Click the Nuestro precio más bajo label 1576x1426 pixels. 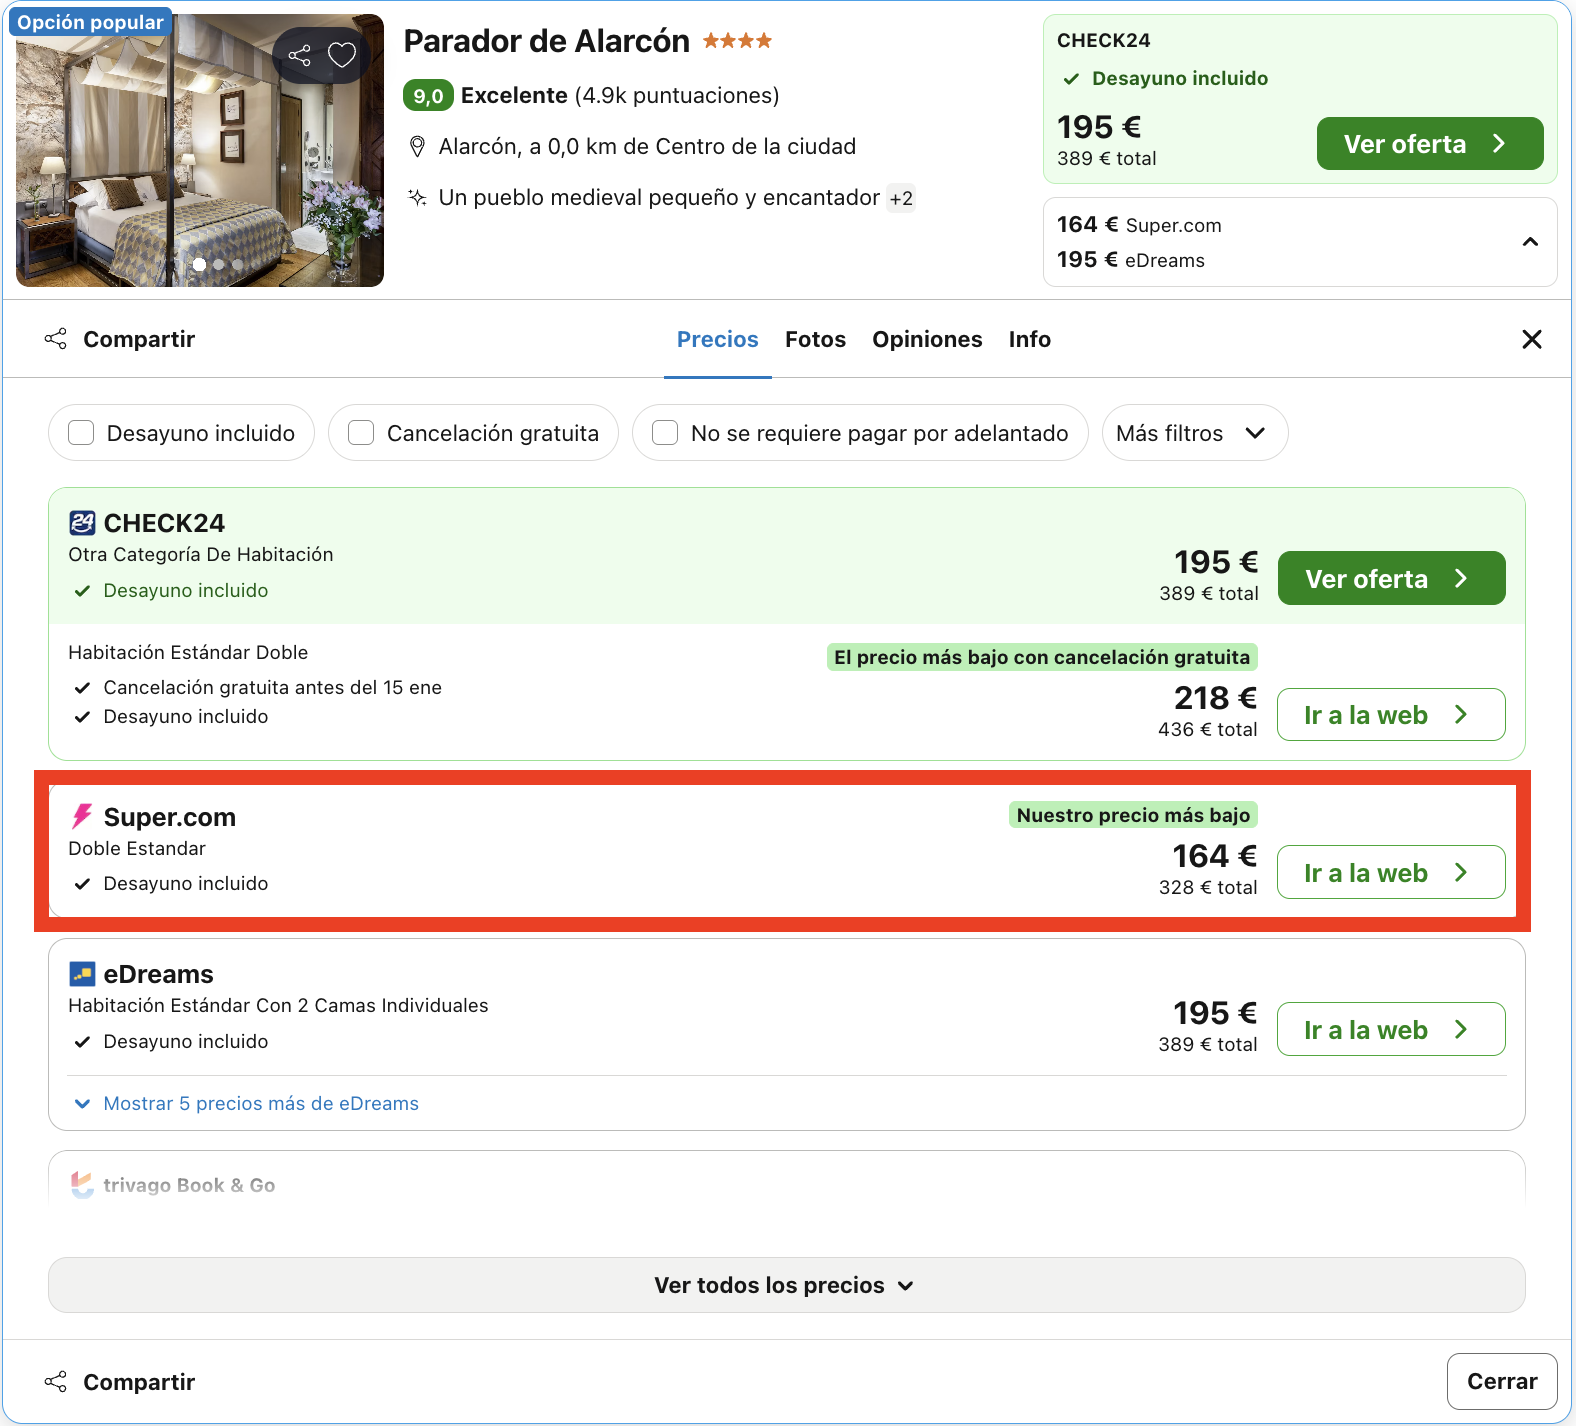(1133, 815)
